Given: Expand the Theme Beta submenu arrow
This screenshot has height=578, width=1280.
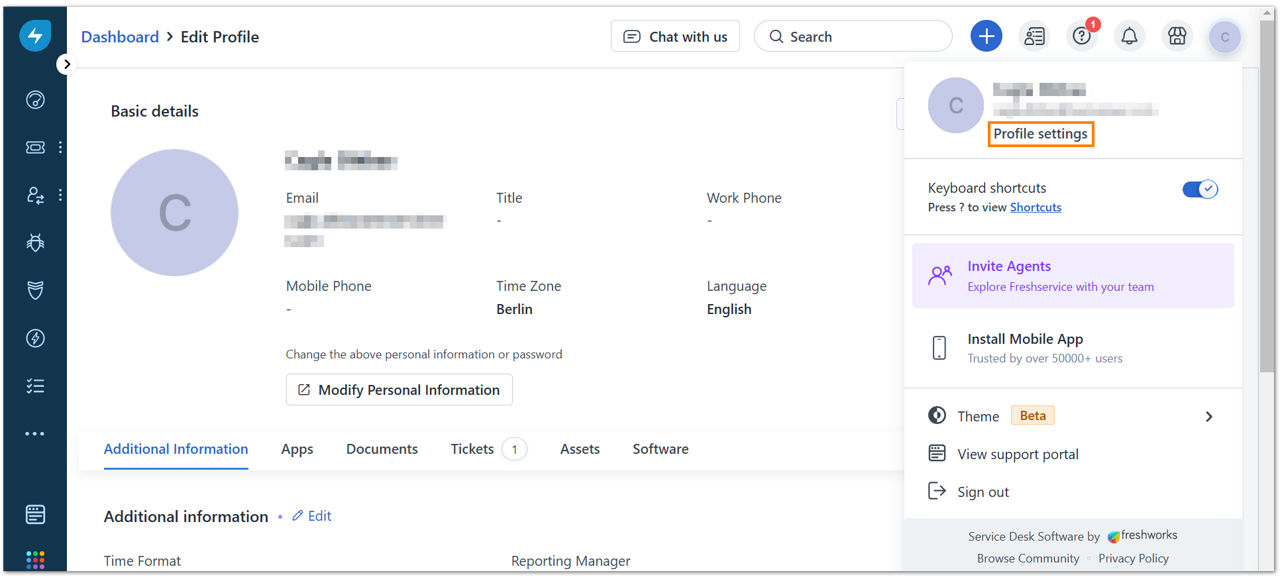Looking at the screenshot, I should tap(1209, 417).
